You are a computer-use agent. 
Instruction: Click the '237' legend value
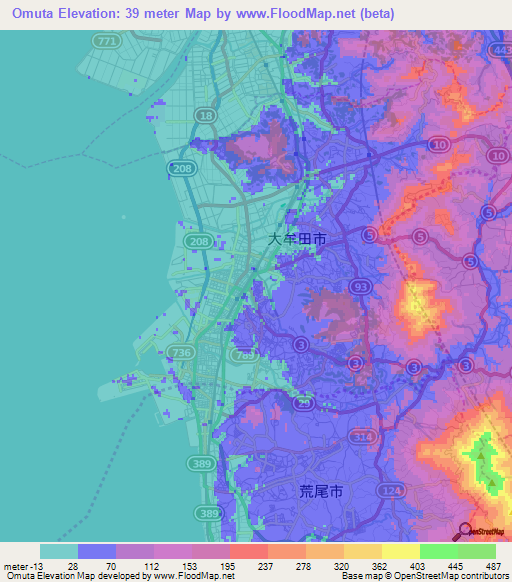(265, 567)
